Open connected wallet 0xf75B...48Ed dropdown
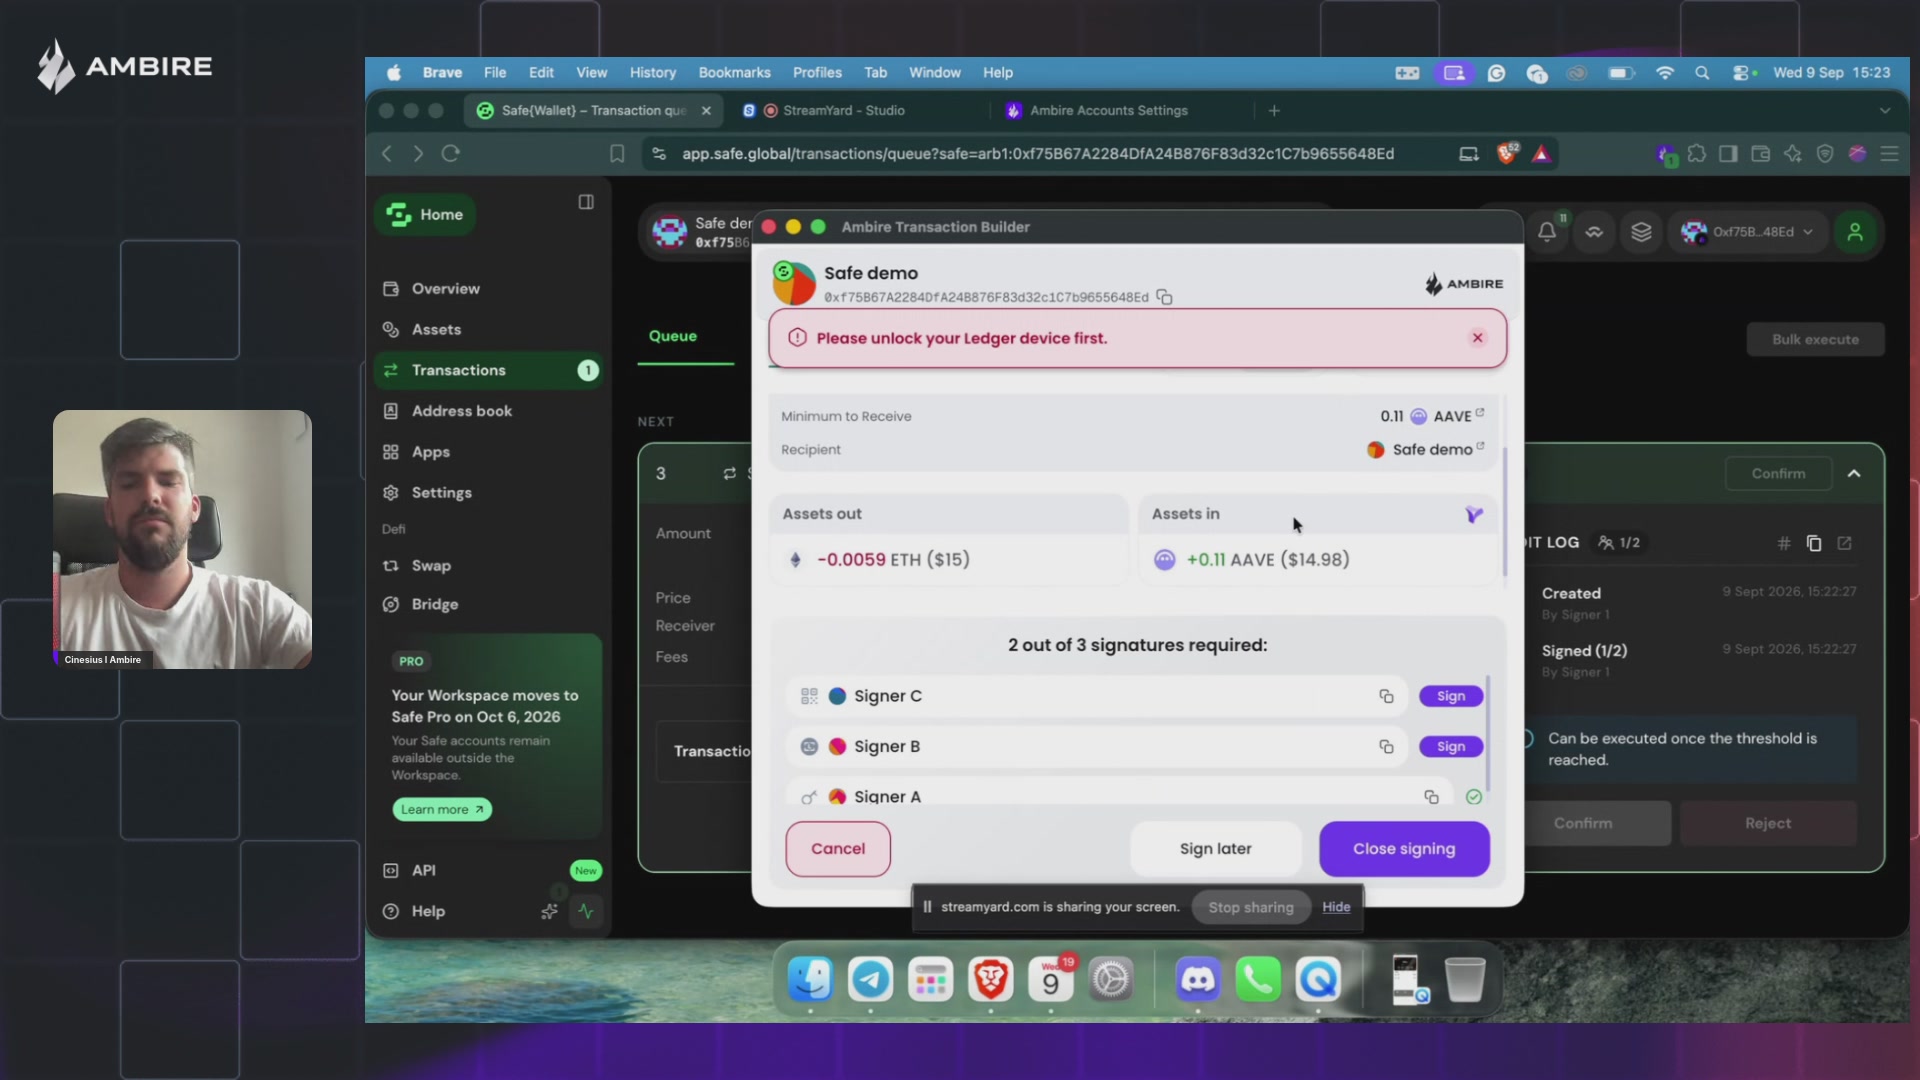This screenshot has width=1920, height=1080. click(x=1747, y=232)
